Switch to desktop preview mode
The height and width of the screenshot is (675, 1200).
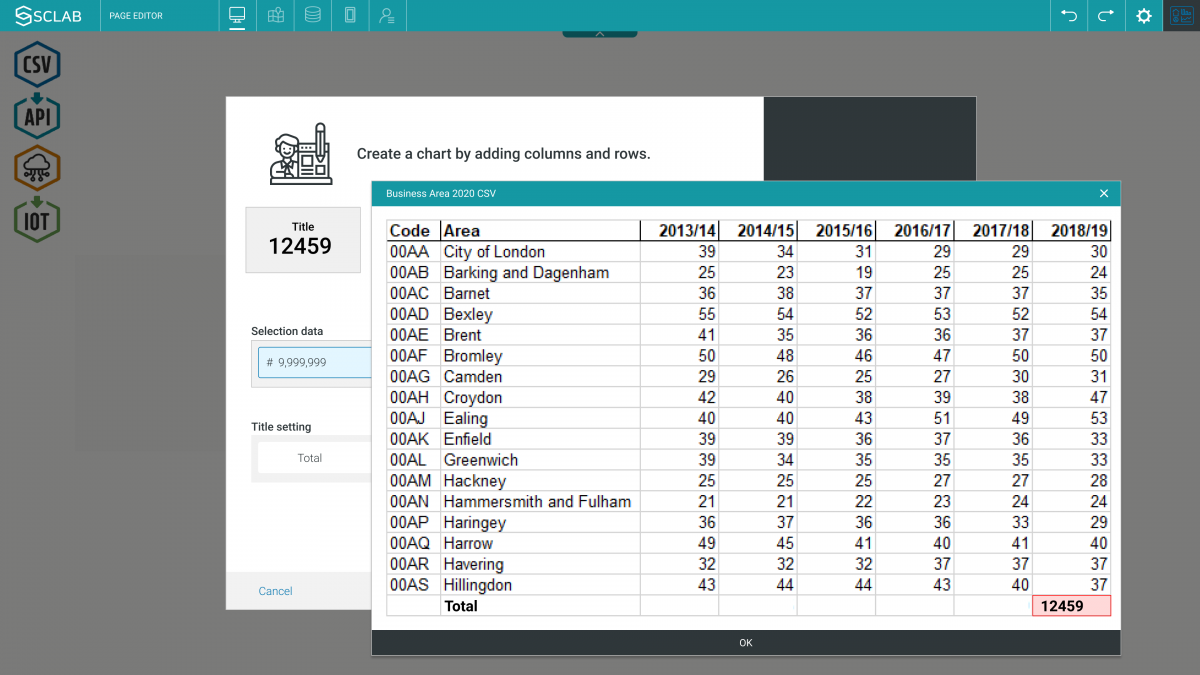(x=237, y=15)
